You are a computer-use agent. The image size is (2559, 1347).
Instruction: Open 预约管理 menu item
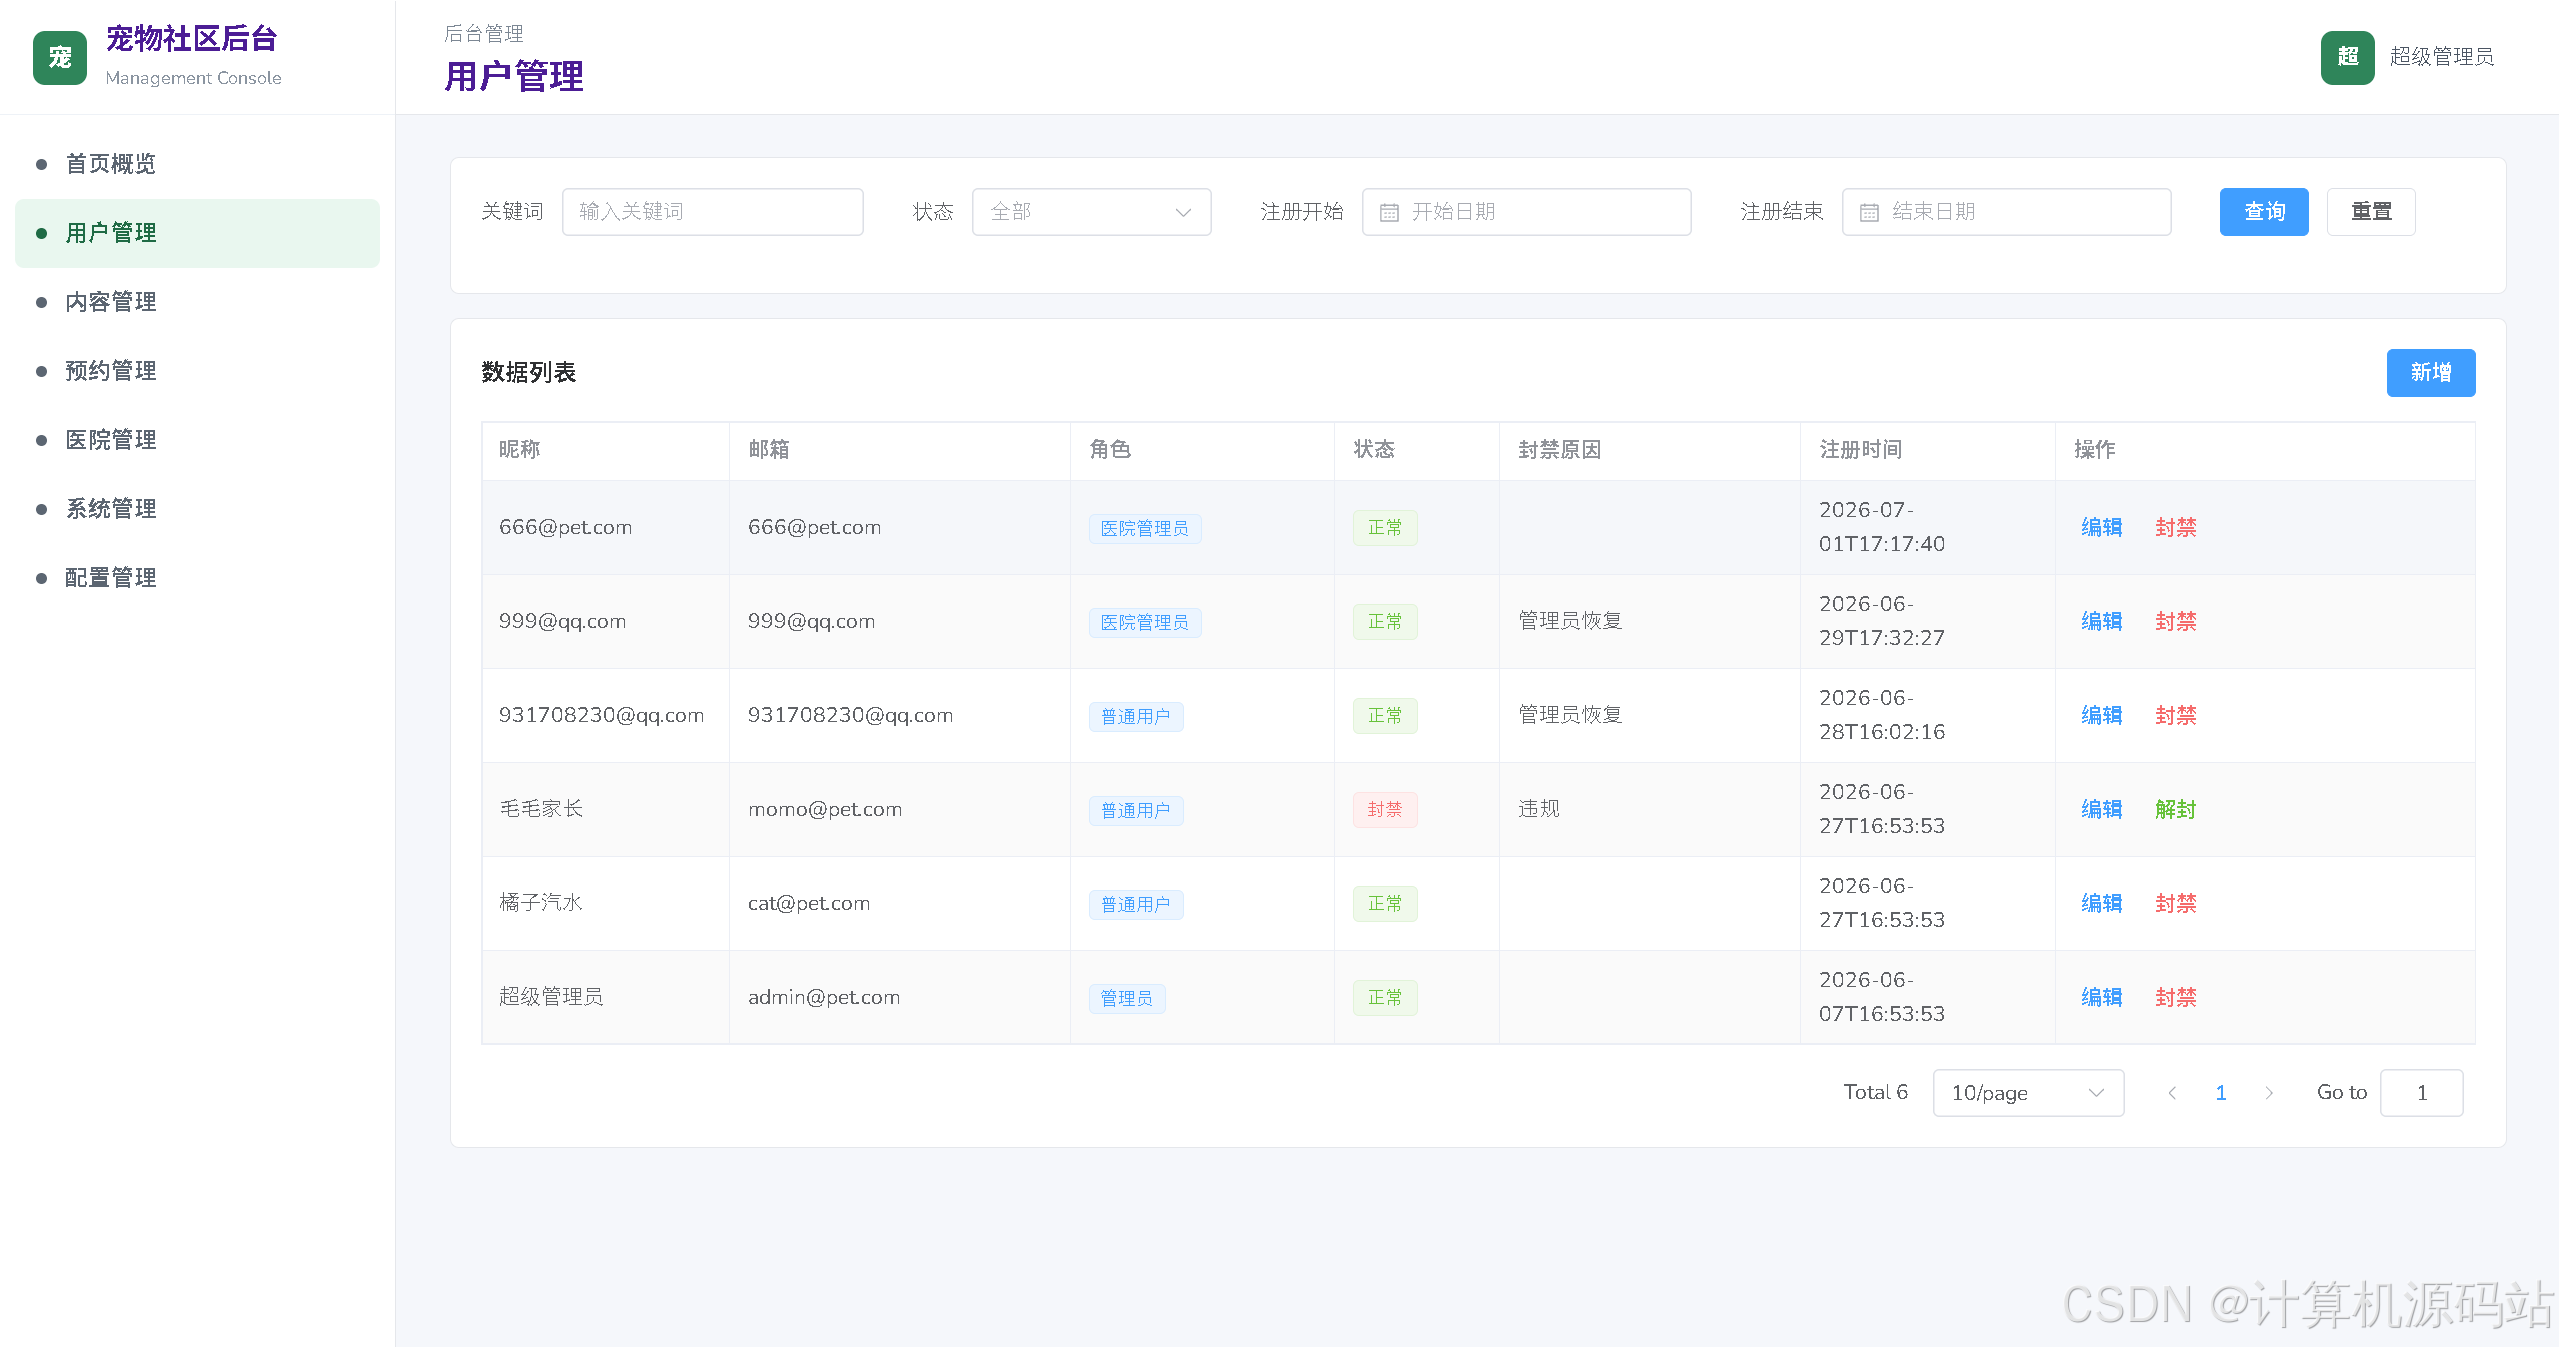click(197, 371)
